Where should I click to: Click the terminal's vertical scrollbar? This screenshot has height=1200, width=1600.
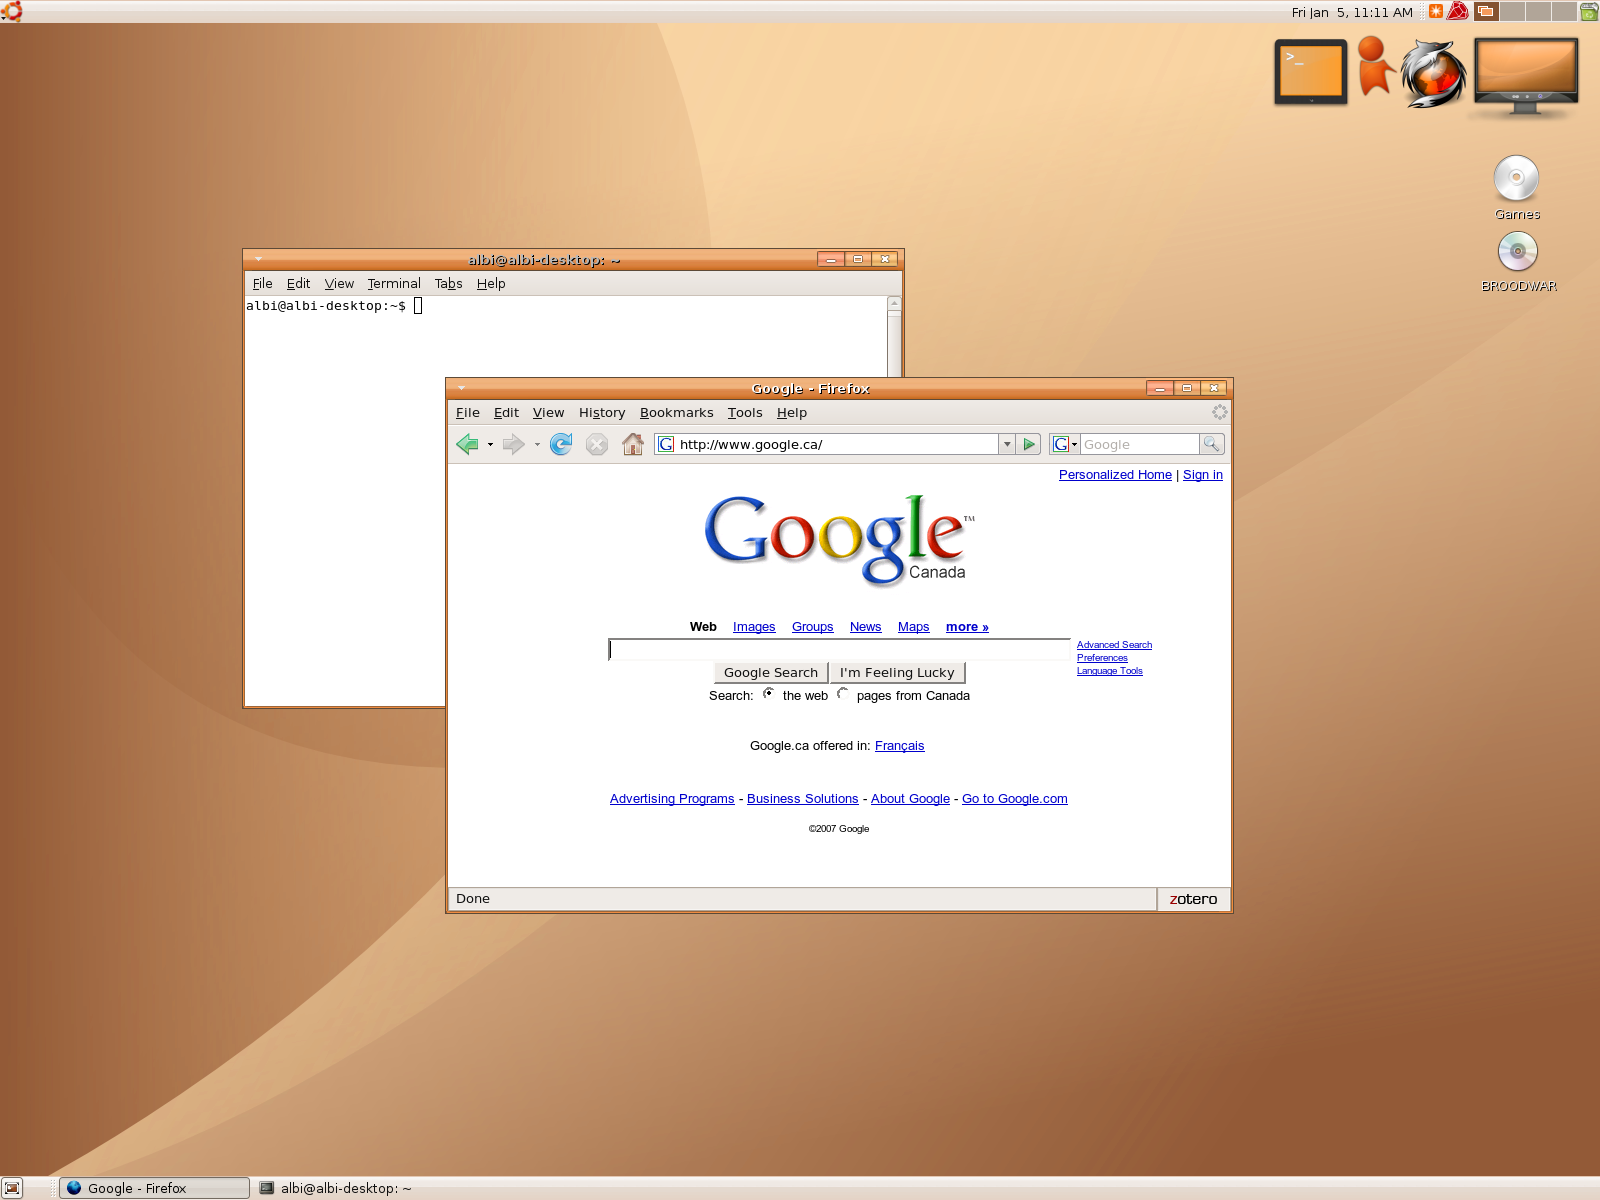pyautogui.click(x=894, y=336)
